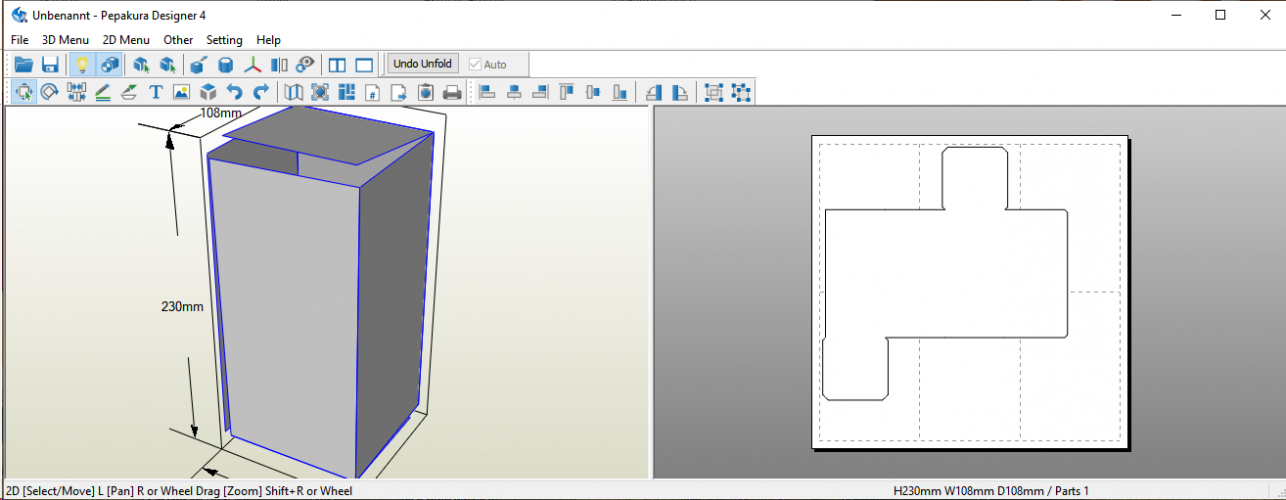Click the gray 3D cube icon
The height and width of the screenshot is (500, 1286).
(x=208, y=92)
